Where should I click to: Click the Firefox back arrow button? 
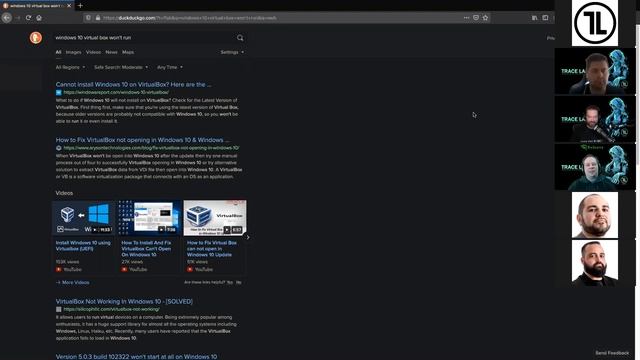[x=7, y=18]
